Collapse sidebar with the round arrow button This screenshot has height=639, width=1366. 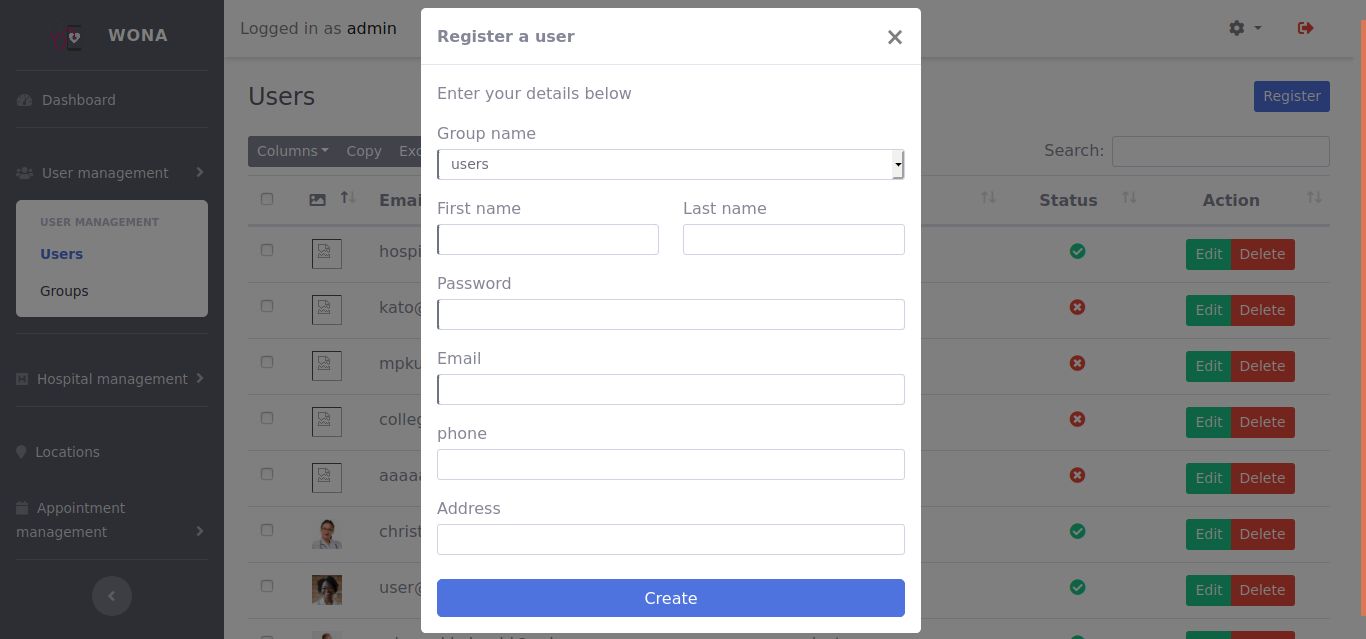pos(111,596)
